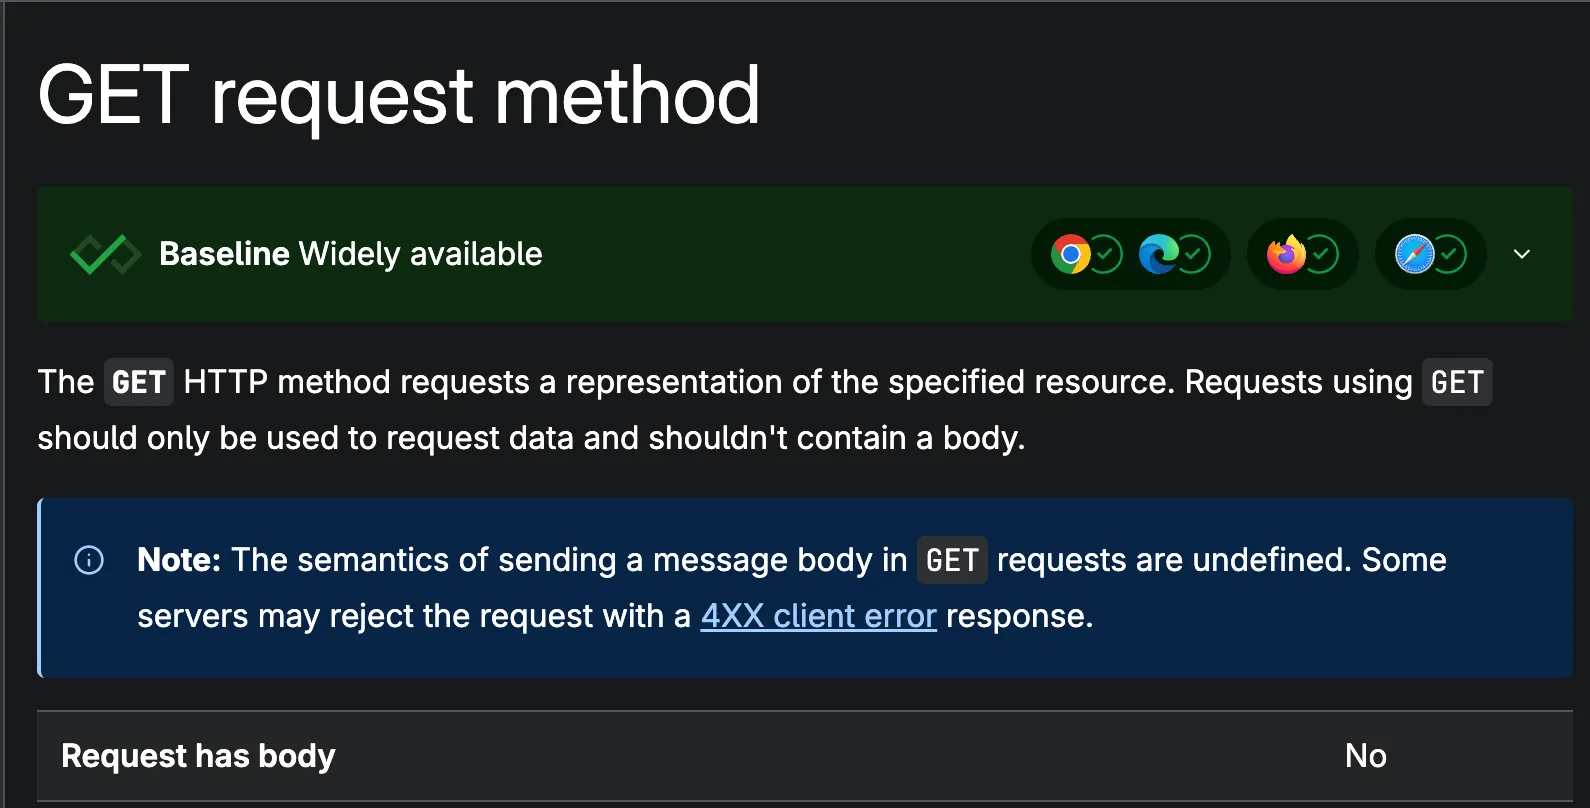1590x808 pixels.
Task: Click the "GET request method" heading
Action: (399, 96)
